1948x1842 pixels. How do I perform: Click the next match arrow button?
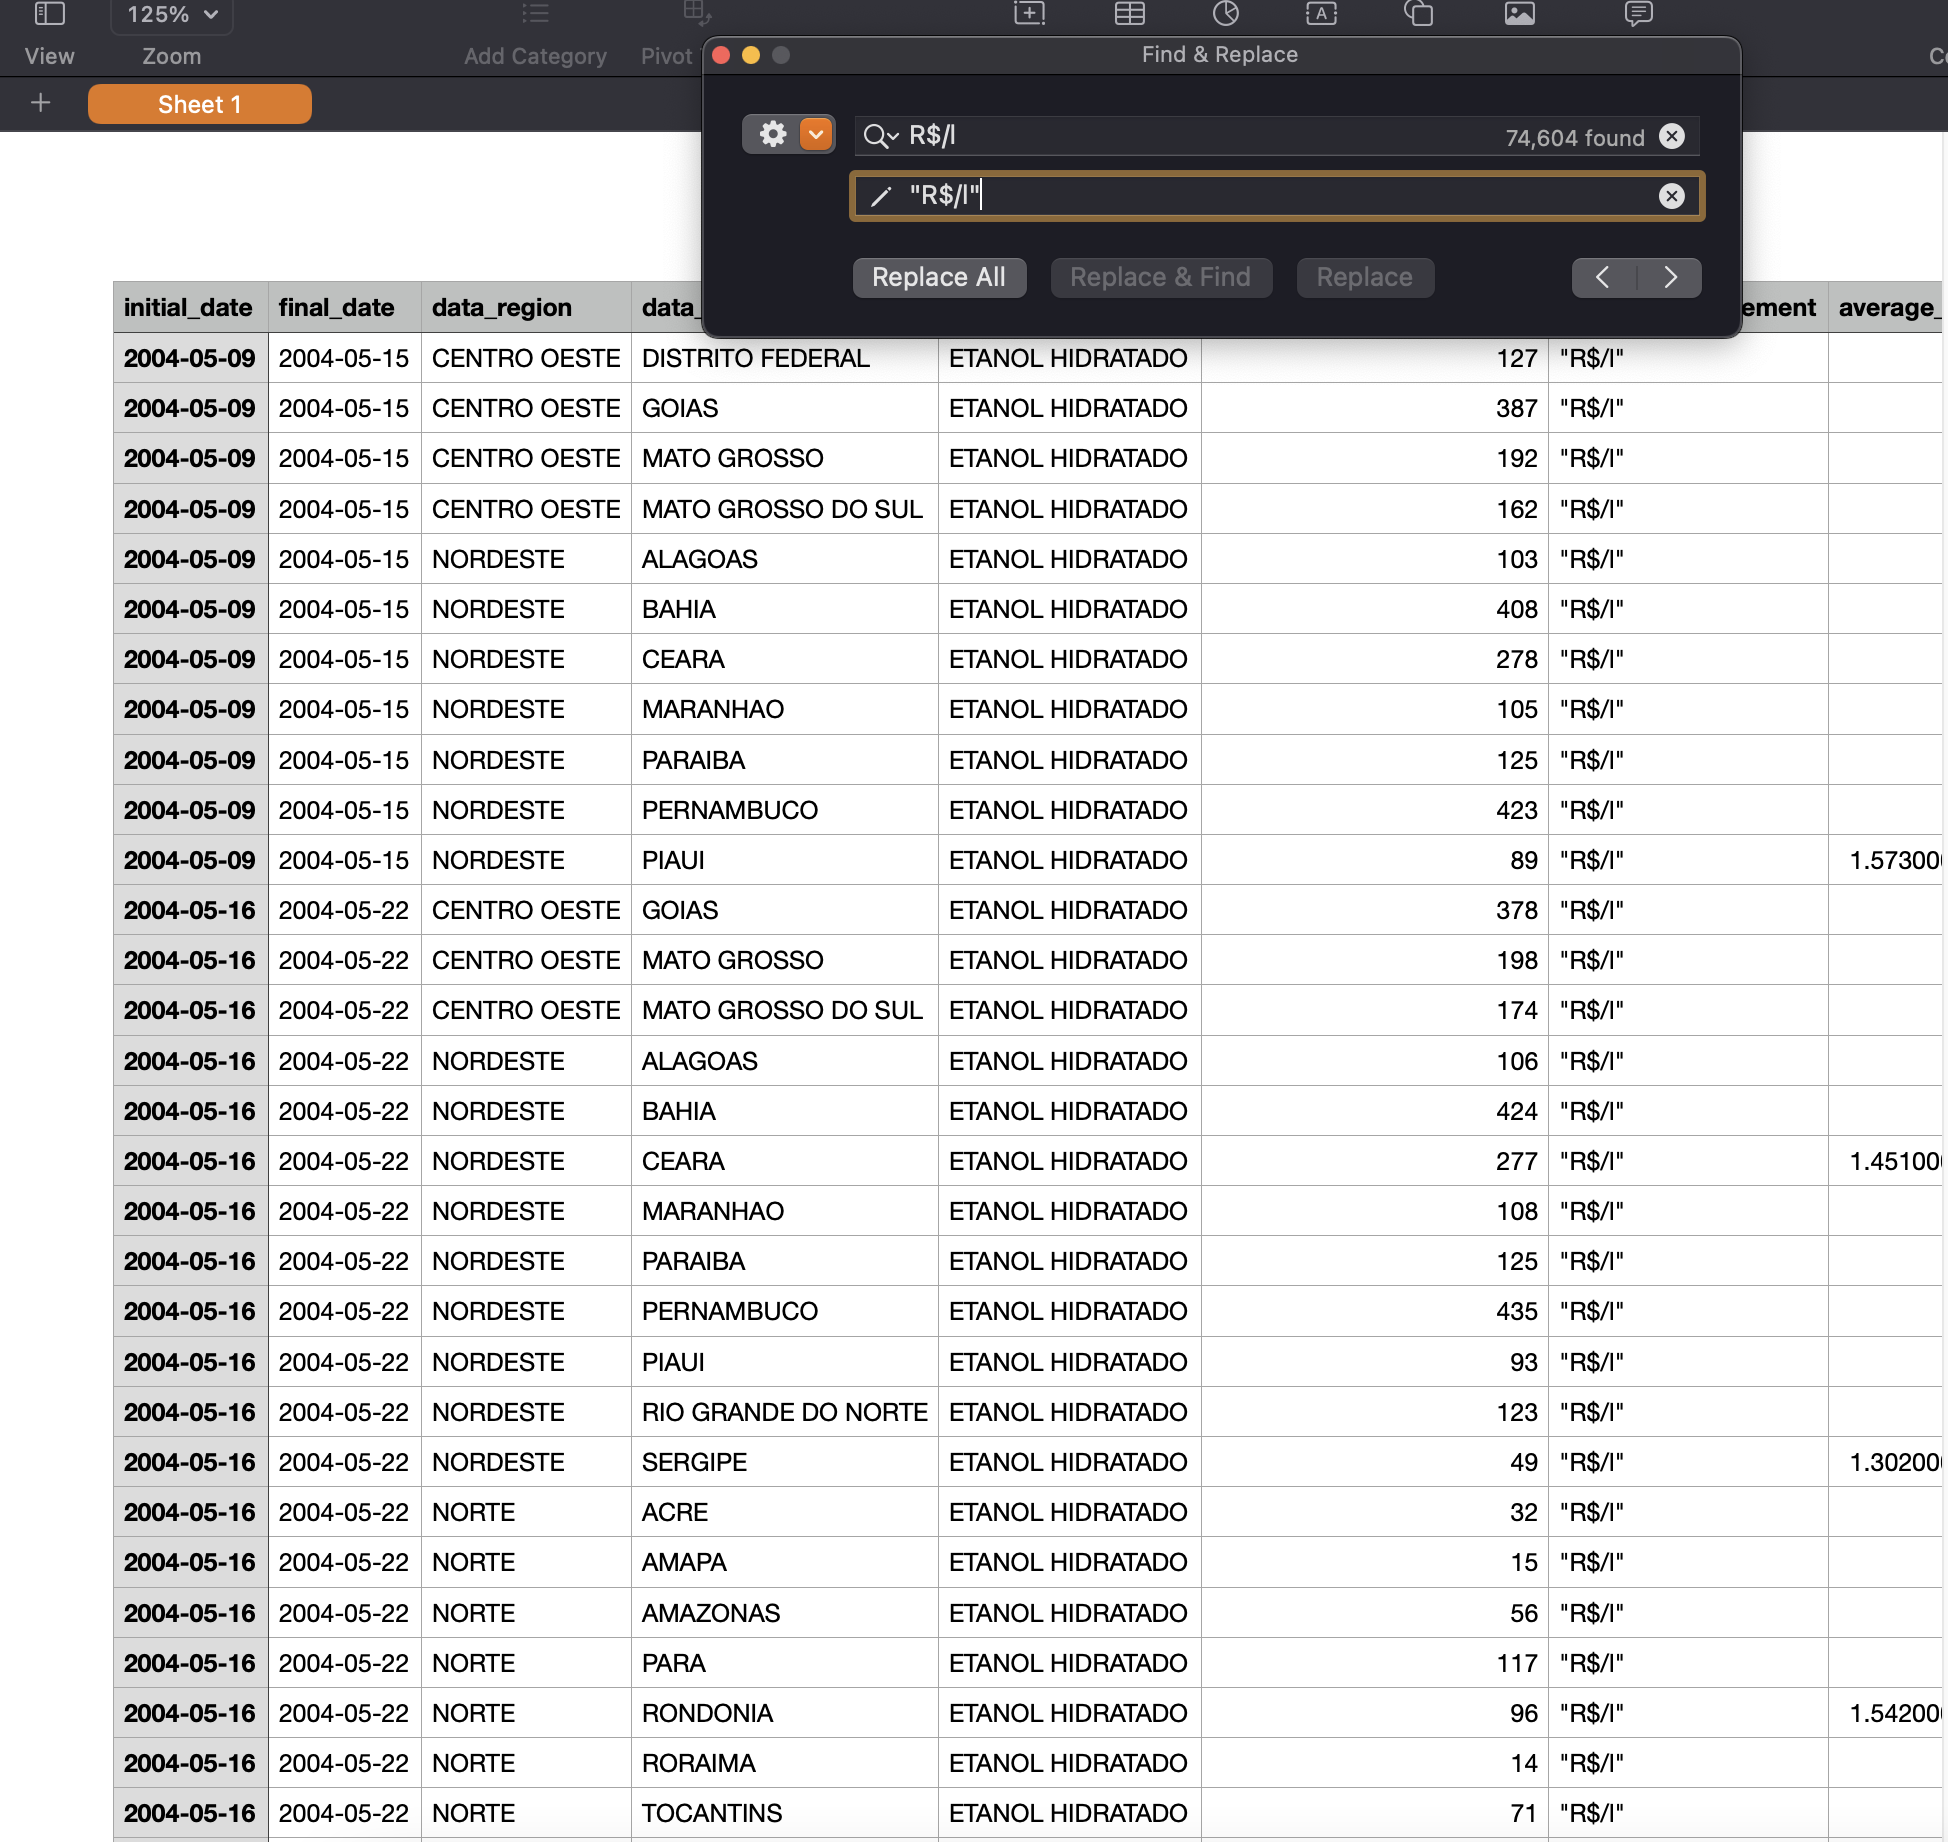point(1670,277)
